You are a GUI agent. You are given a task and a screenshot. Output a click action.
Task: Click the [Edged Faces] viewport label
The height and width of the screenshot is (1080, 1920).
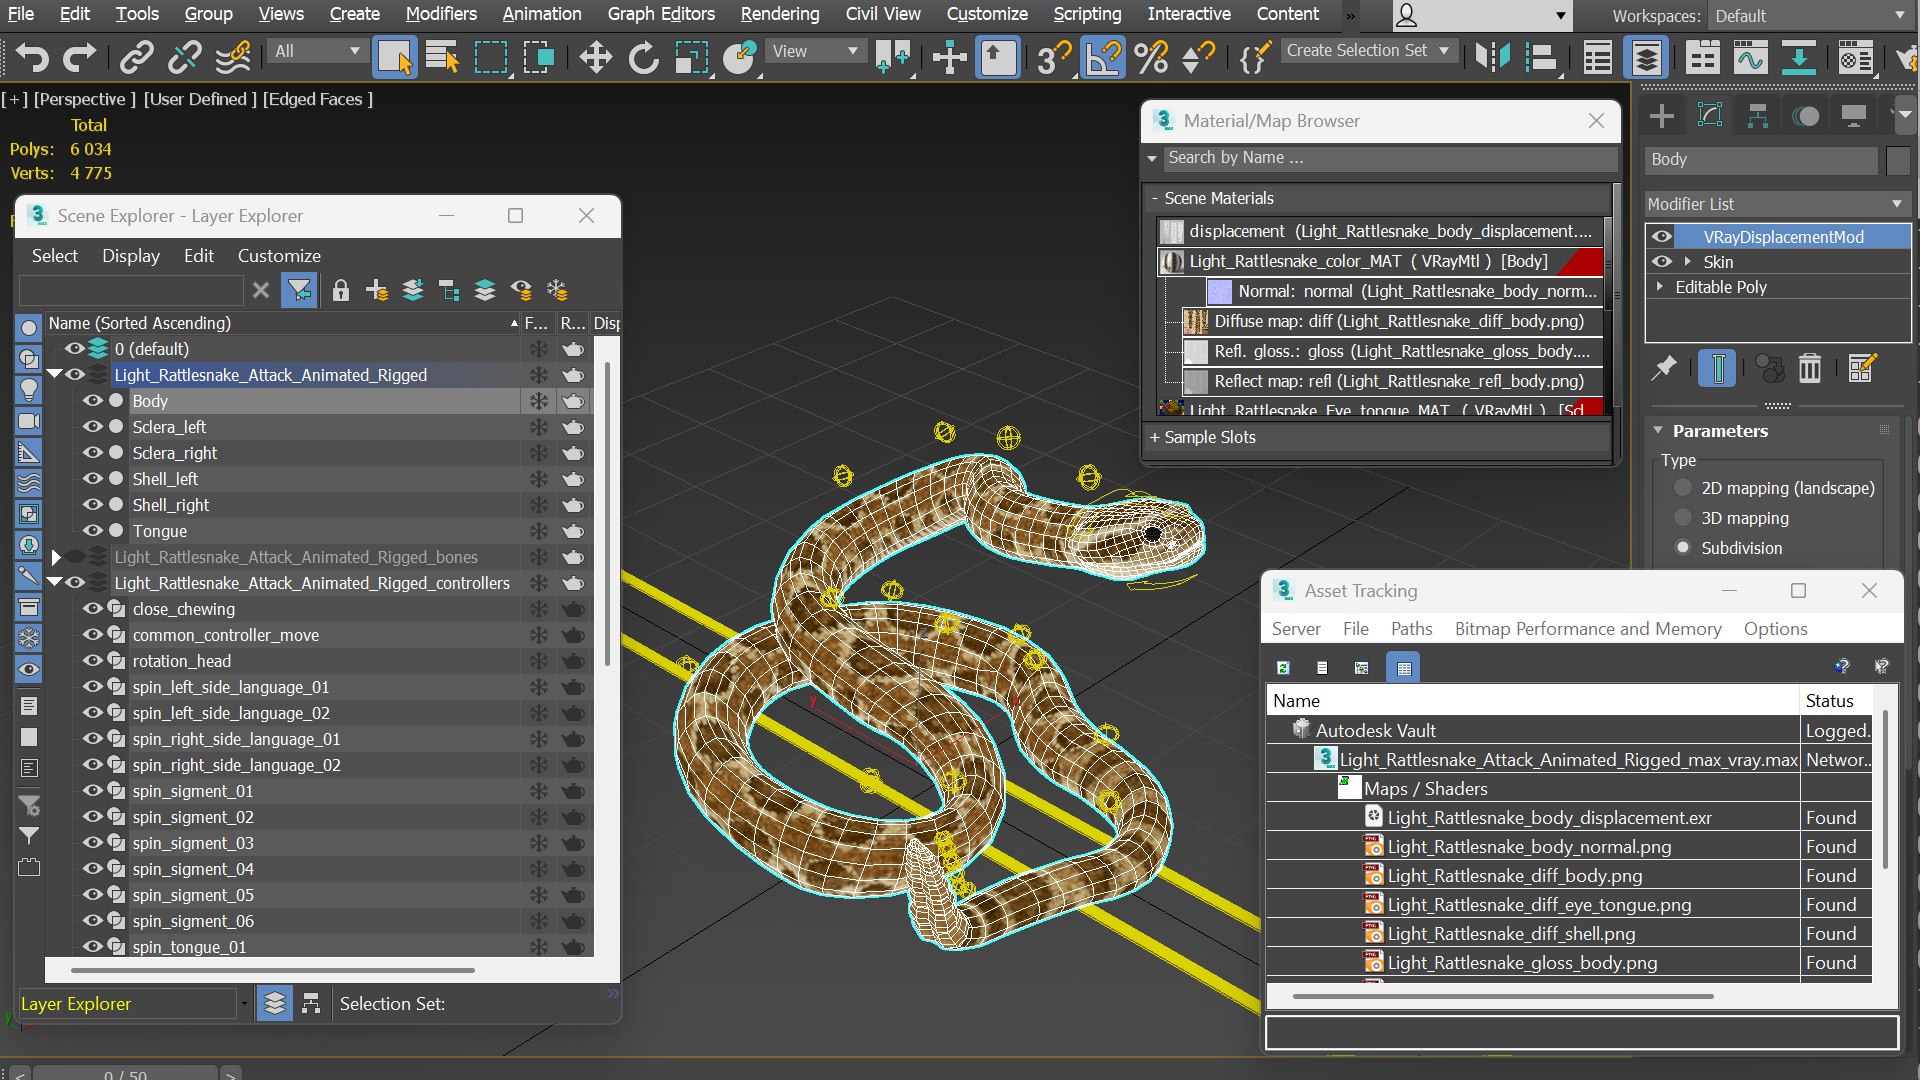pos(317,99)
